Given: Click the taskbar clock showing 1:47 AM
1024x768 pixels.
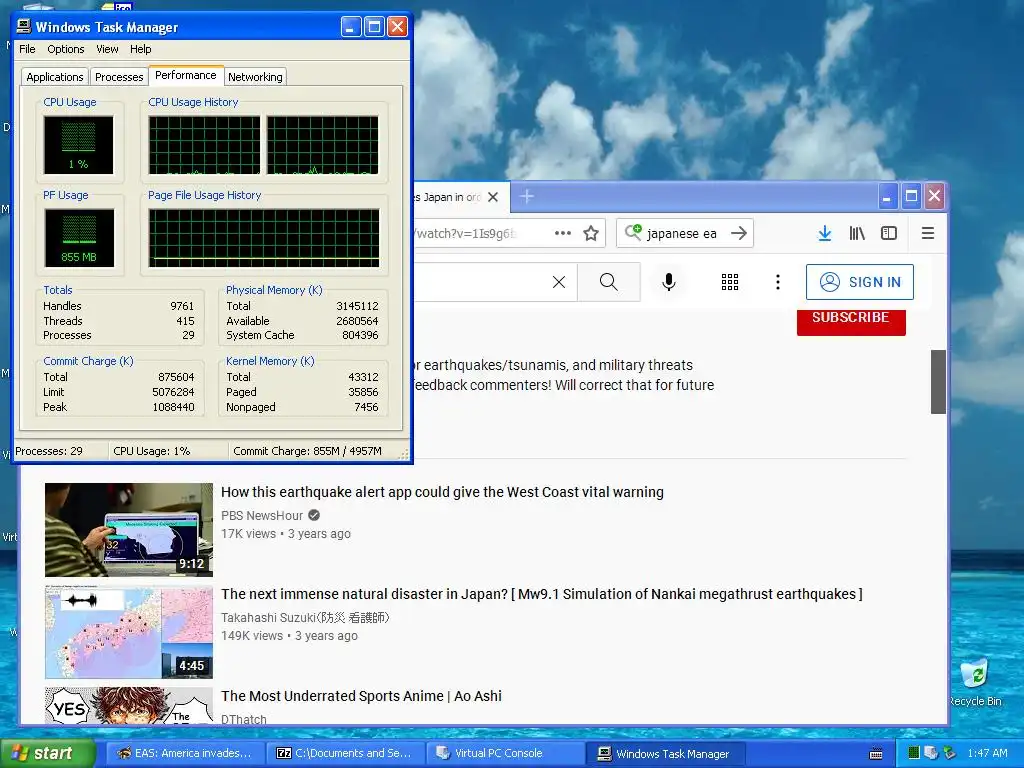Looking at the screenshot, I should point(987,754).
